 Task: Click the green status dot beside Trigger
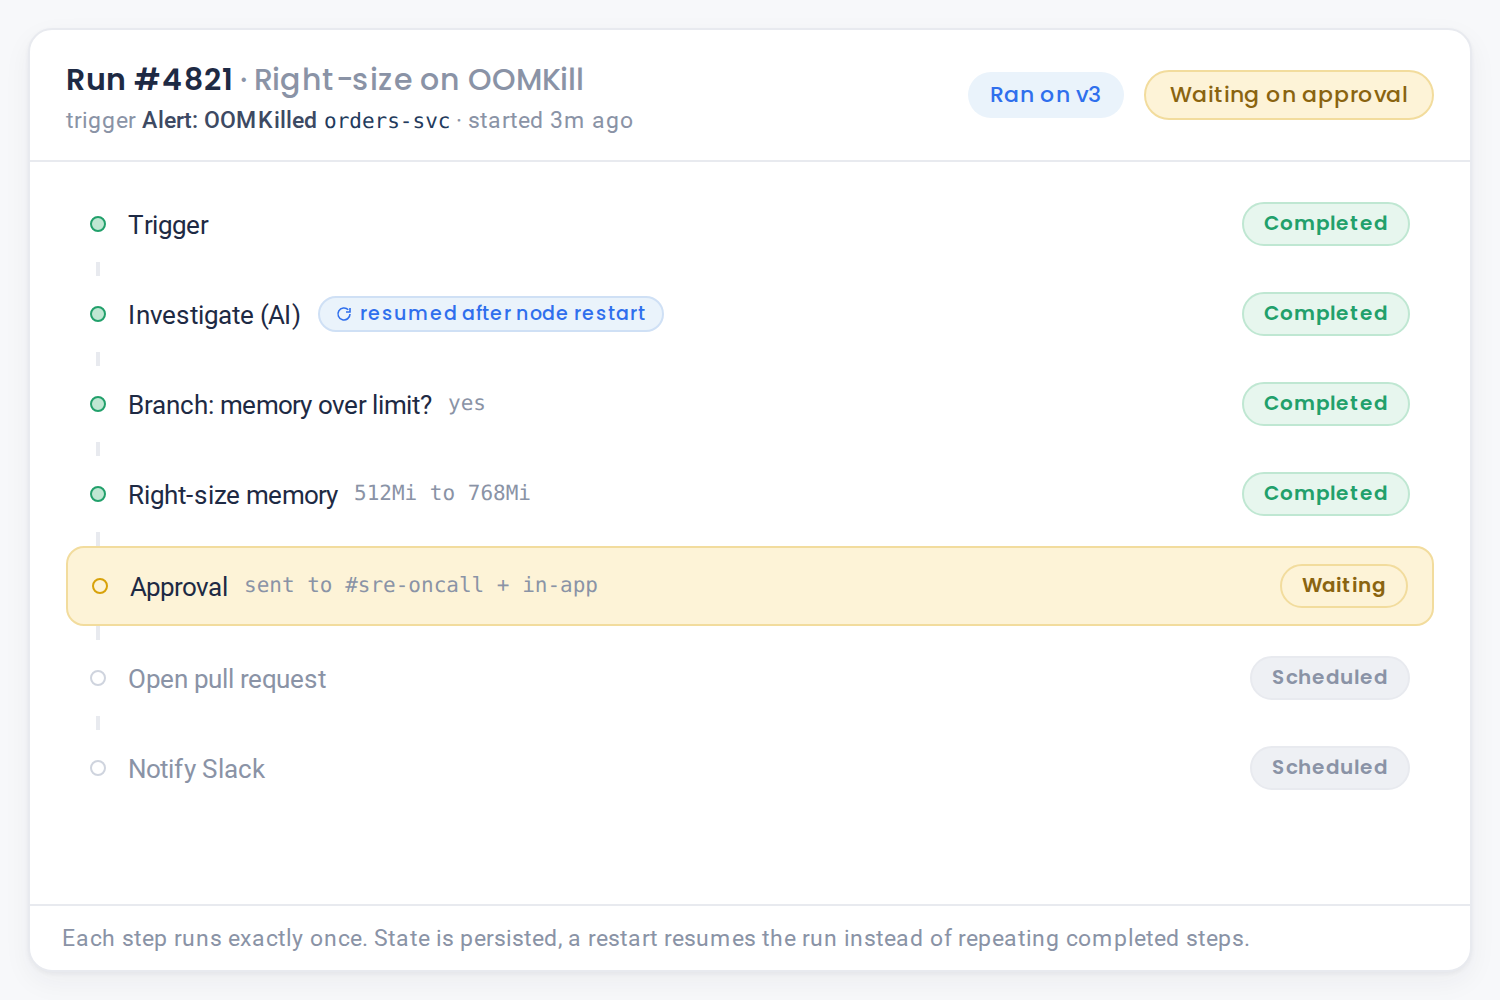click(x=98, y=224)
